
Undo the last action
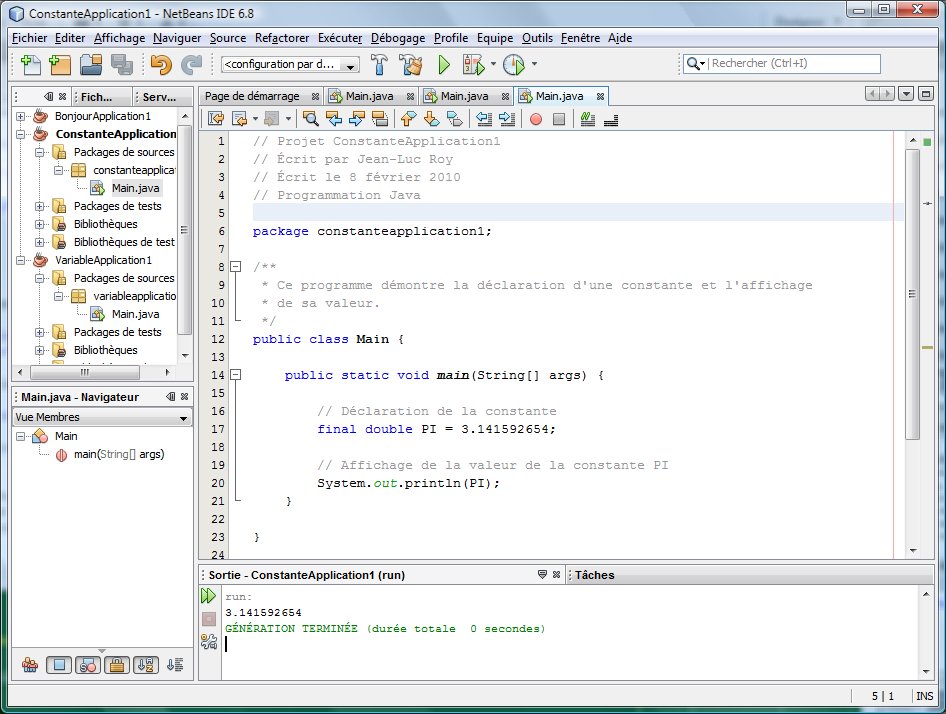point(161,64)
